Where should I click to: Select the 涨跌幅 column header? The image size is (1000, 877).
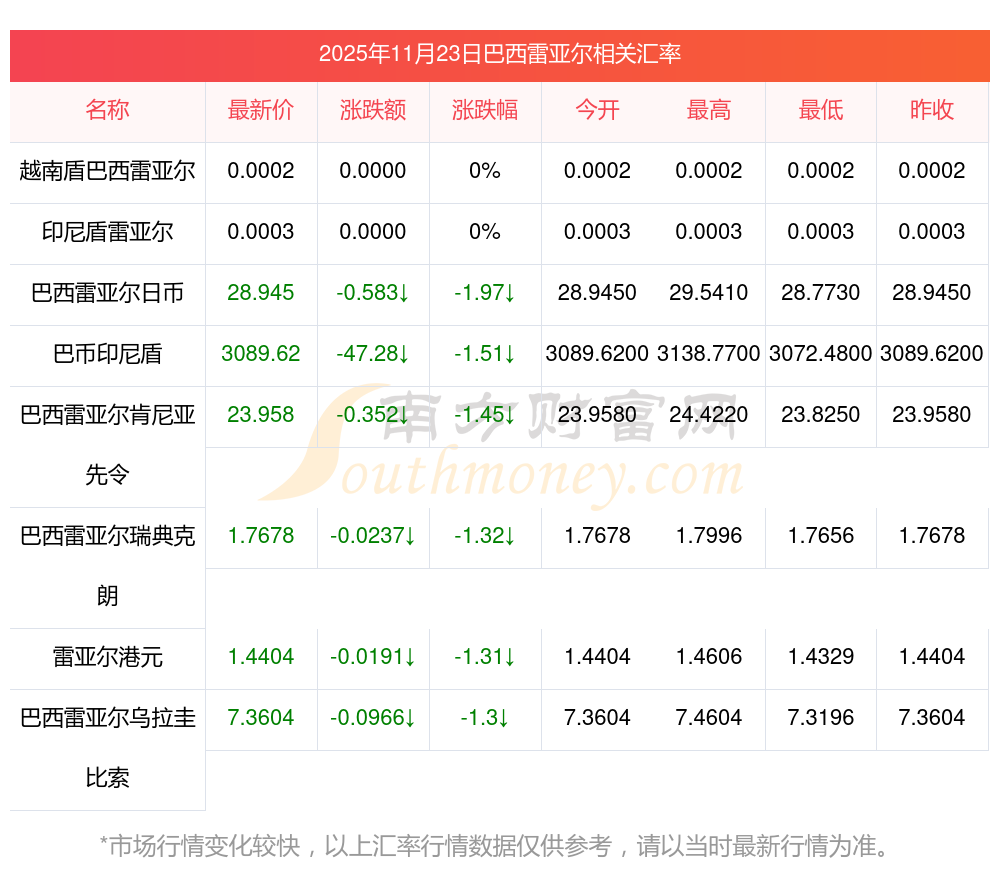click(485, 111)
